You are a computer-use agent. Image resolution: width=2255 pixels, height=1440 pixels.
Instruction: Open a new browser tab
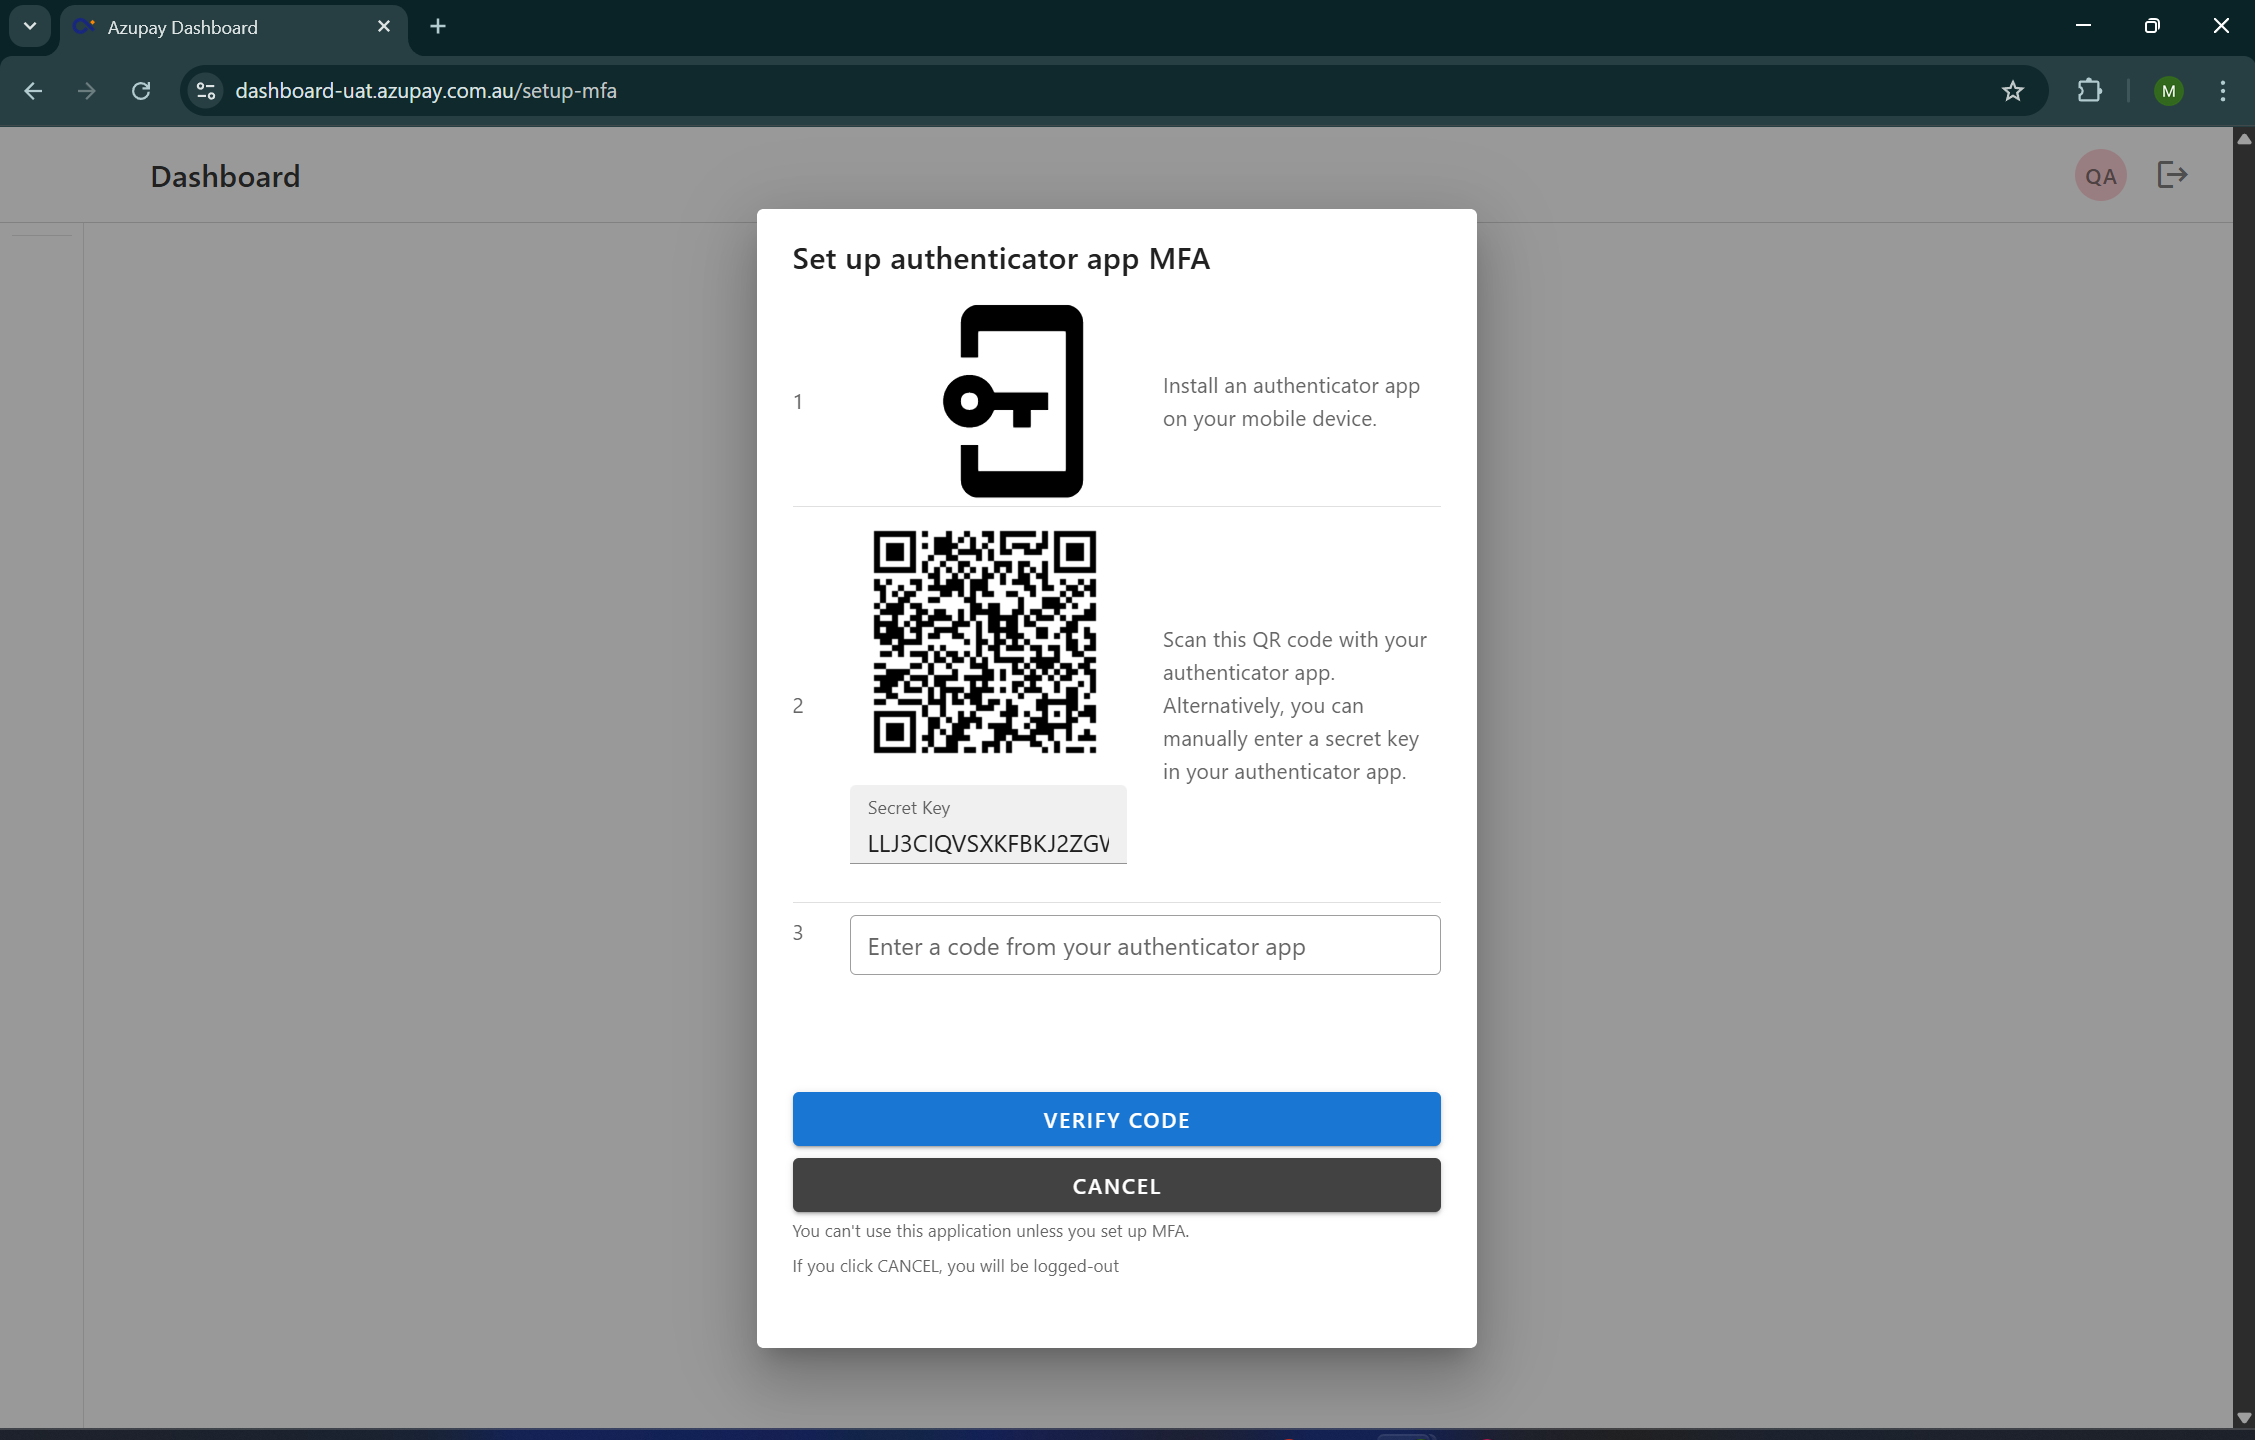tap(438, 27)
